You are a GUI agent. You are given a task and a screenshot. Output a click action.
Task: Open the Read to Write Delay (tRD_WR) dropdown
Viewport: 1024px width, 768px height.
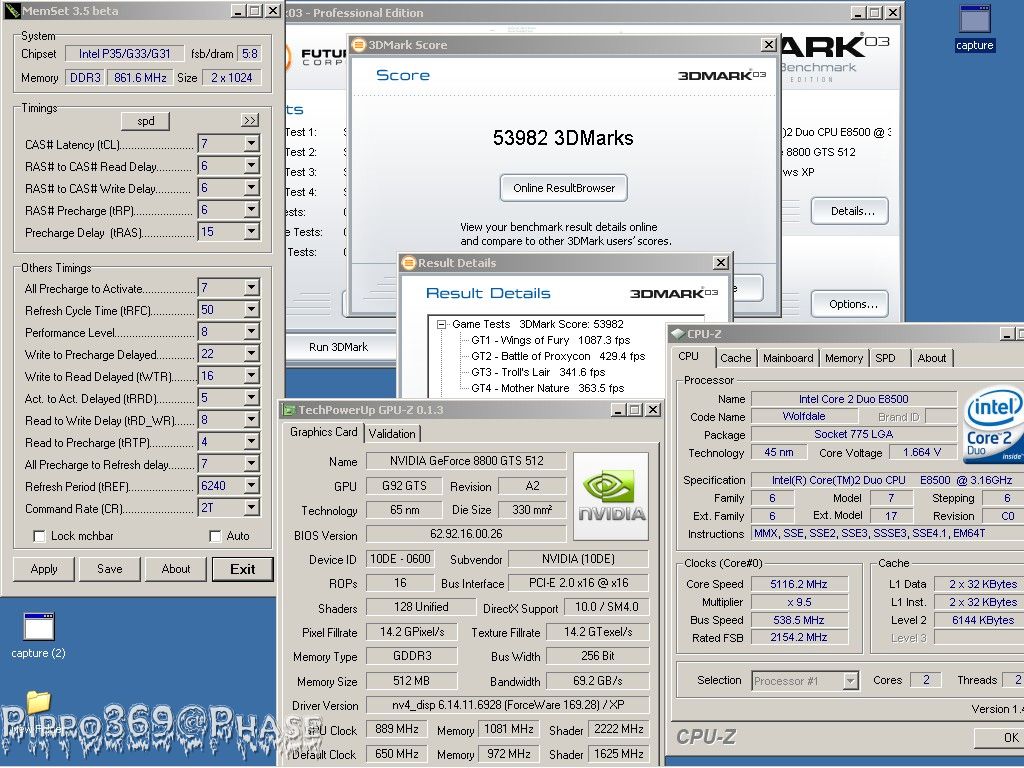(x=251, y=419)
